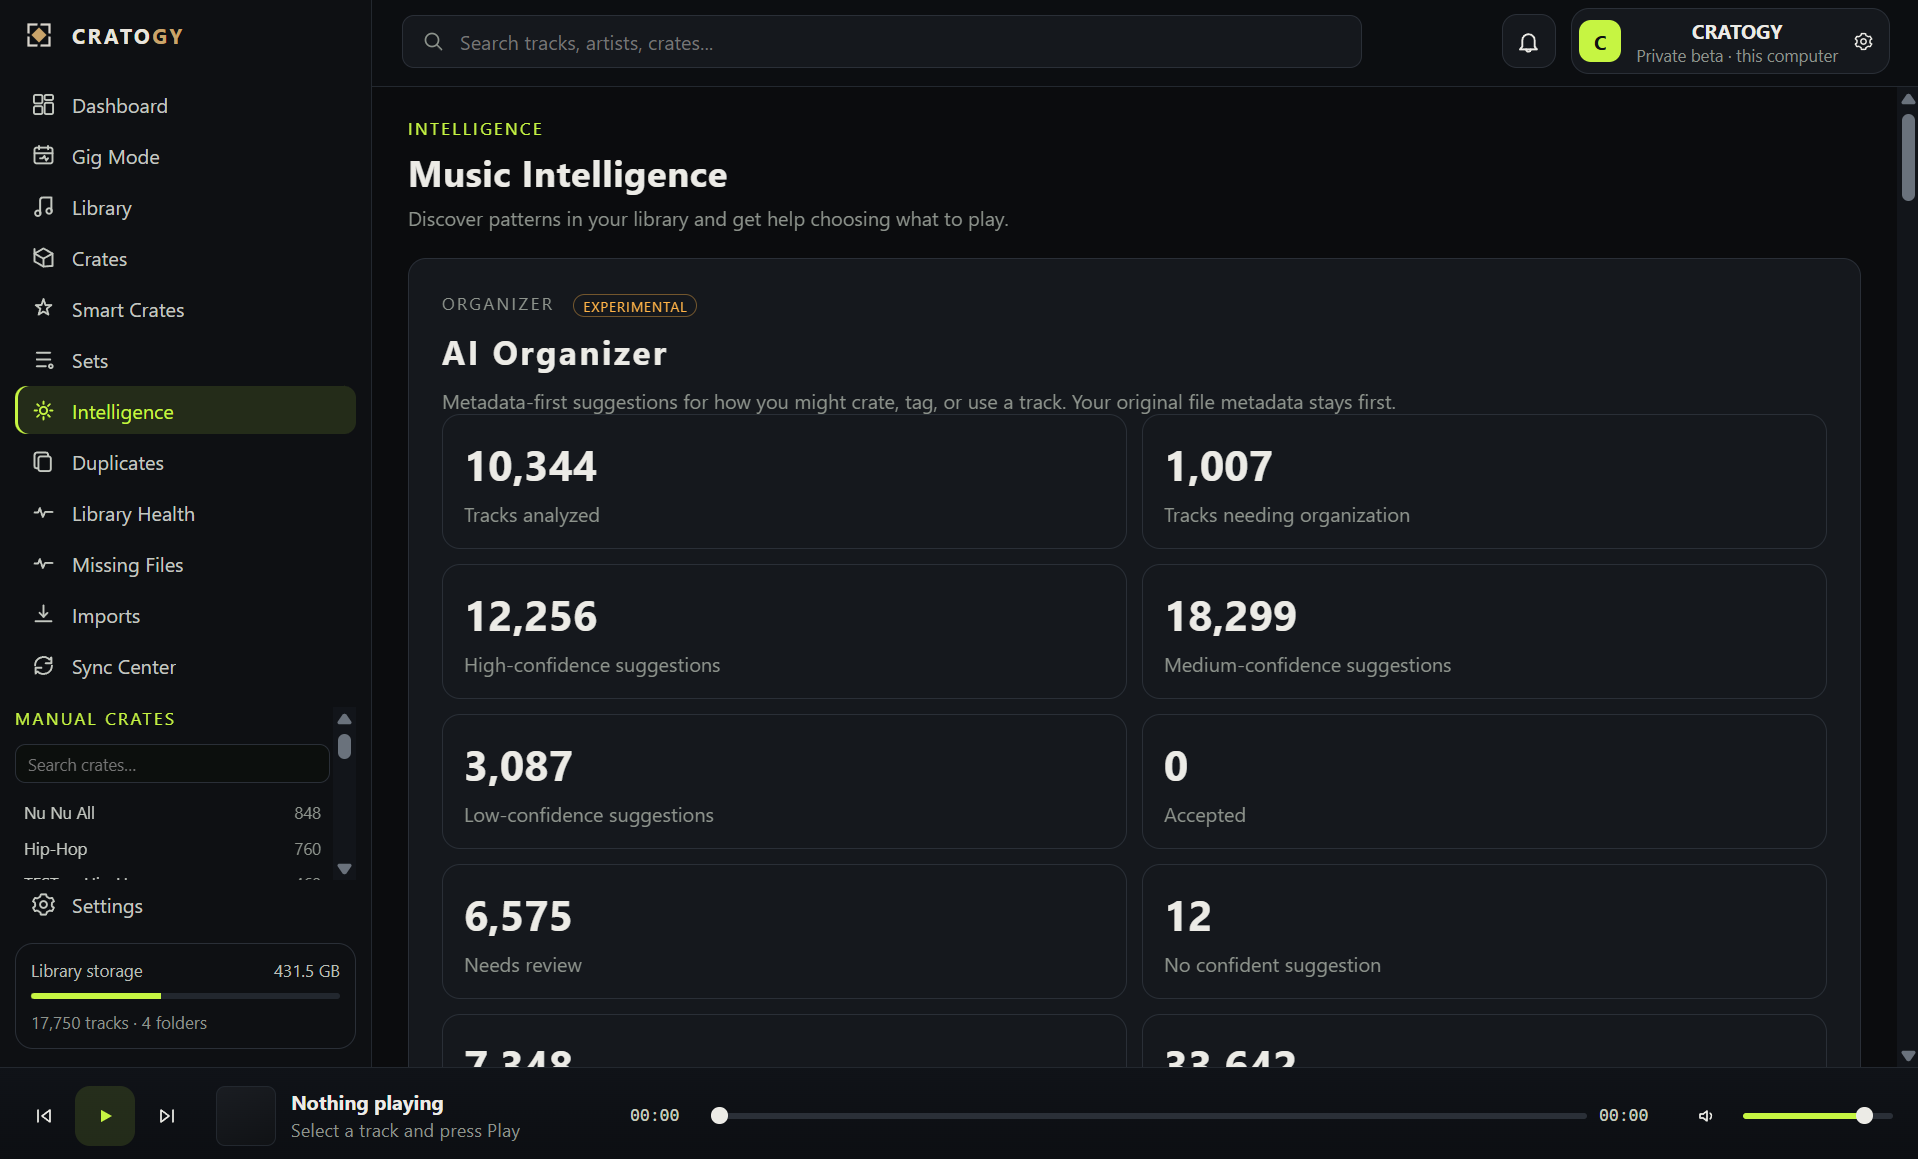Click the MANUAL CRATES heading

click(x=95, y=719)
